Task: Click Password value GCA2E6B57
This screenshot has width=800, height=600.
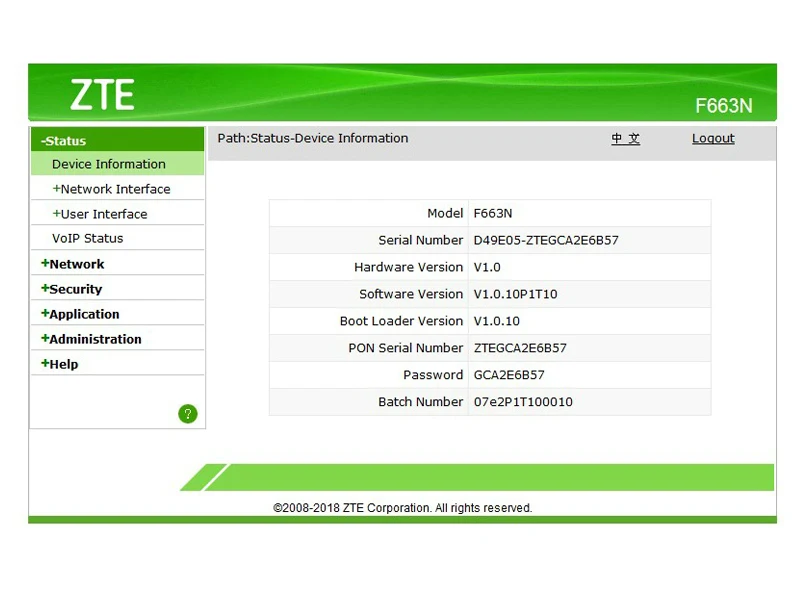Action: coord(509,375)
